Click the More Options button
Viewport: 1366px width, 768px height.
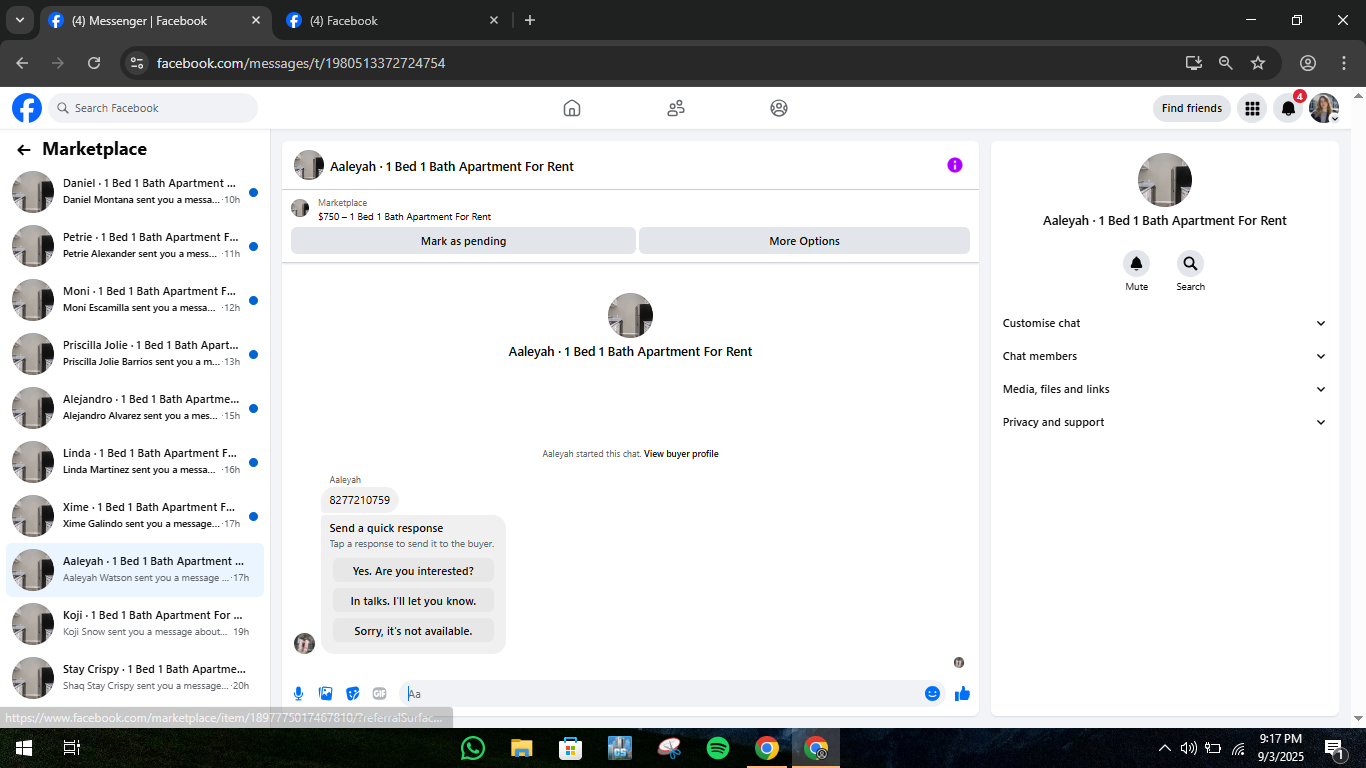point(804,241)
